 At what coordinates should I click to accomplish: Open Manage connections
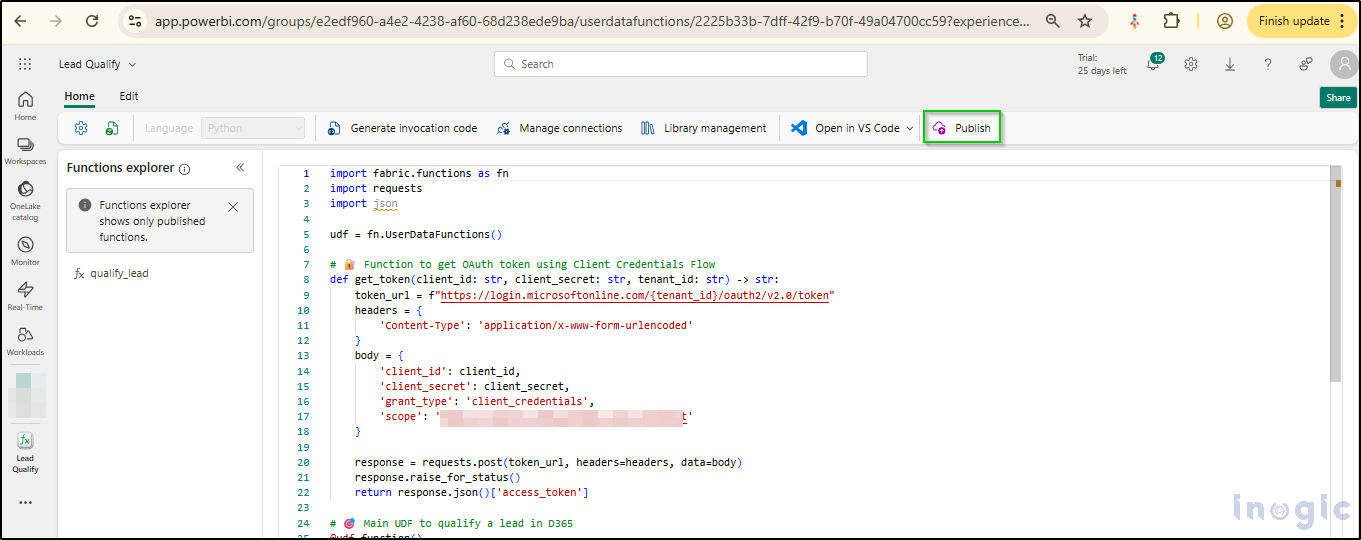tap(559, 128)
